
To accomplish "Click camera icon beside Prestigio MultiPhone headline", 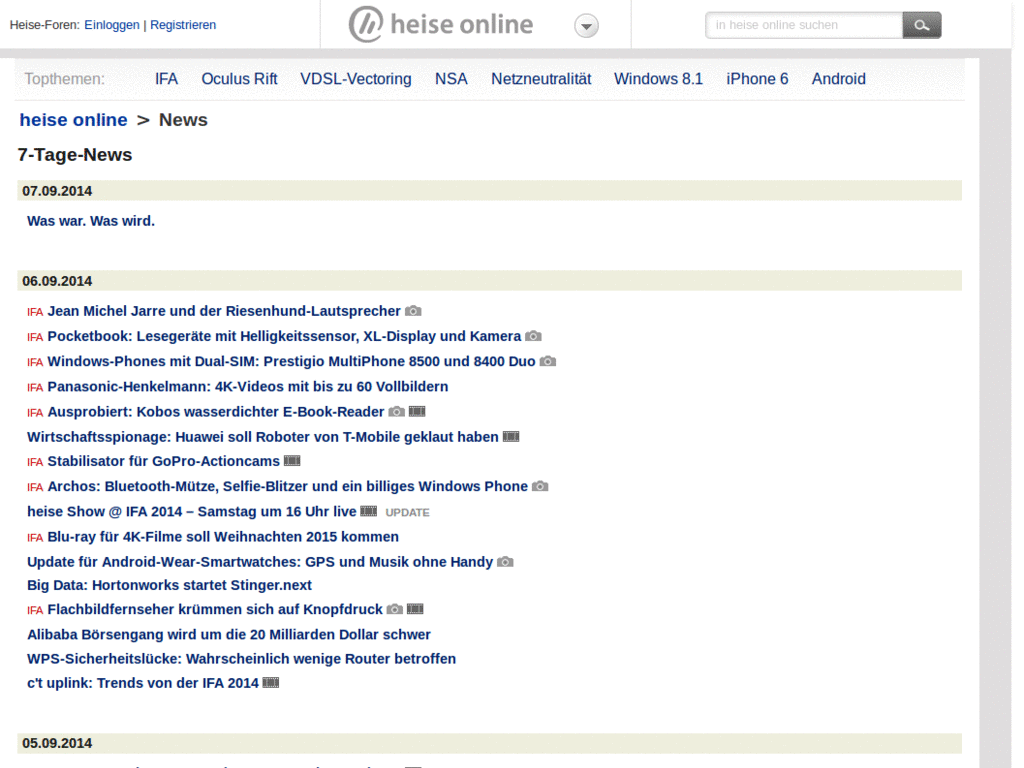I will coord(548,361).
